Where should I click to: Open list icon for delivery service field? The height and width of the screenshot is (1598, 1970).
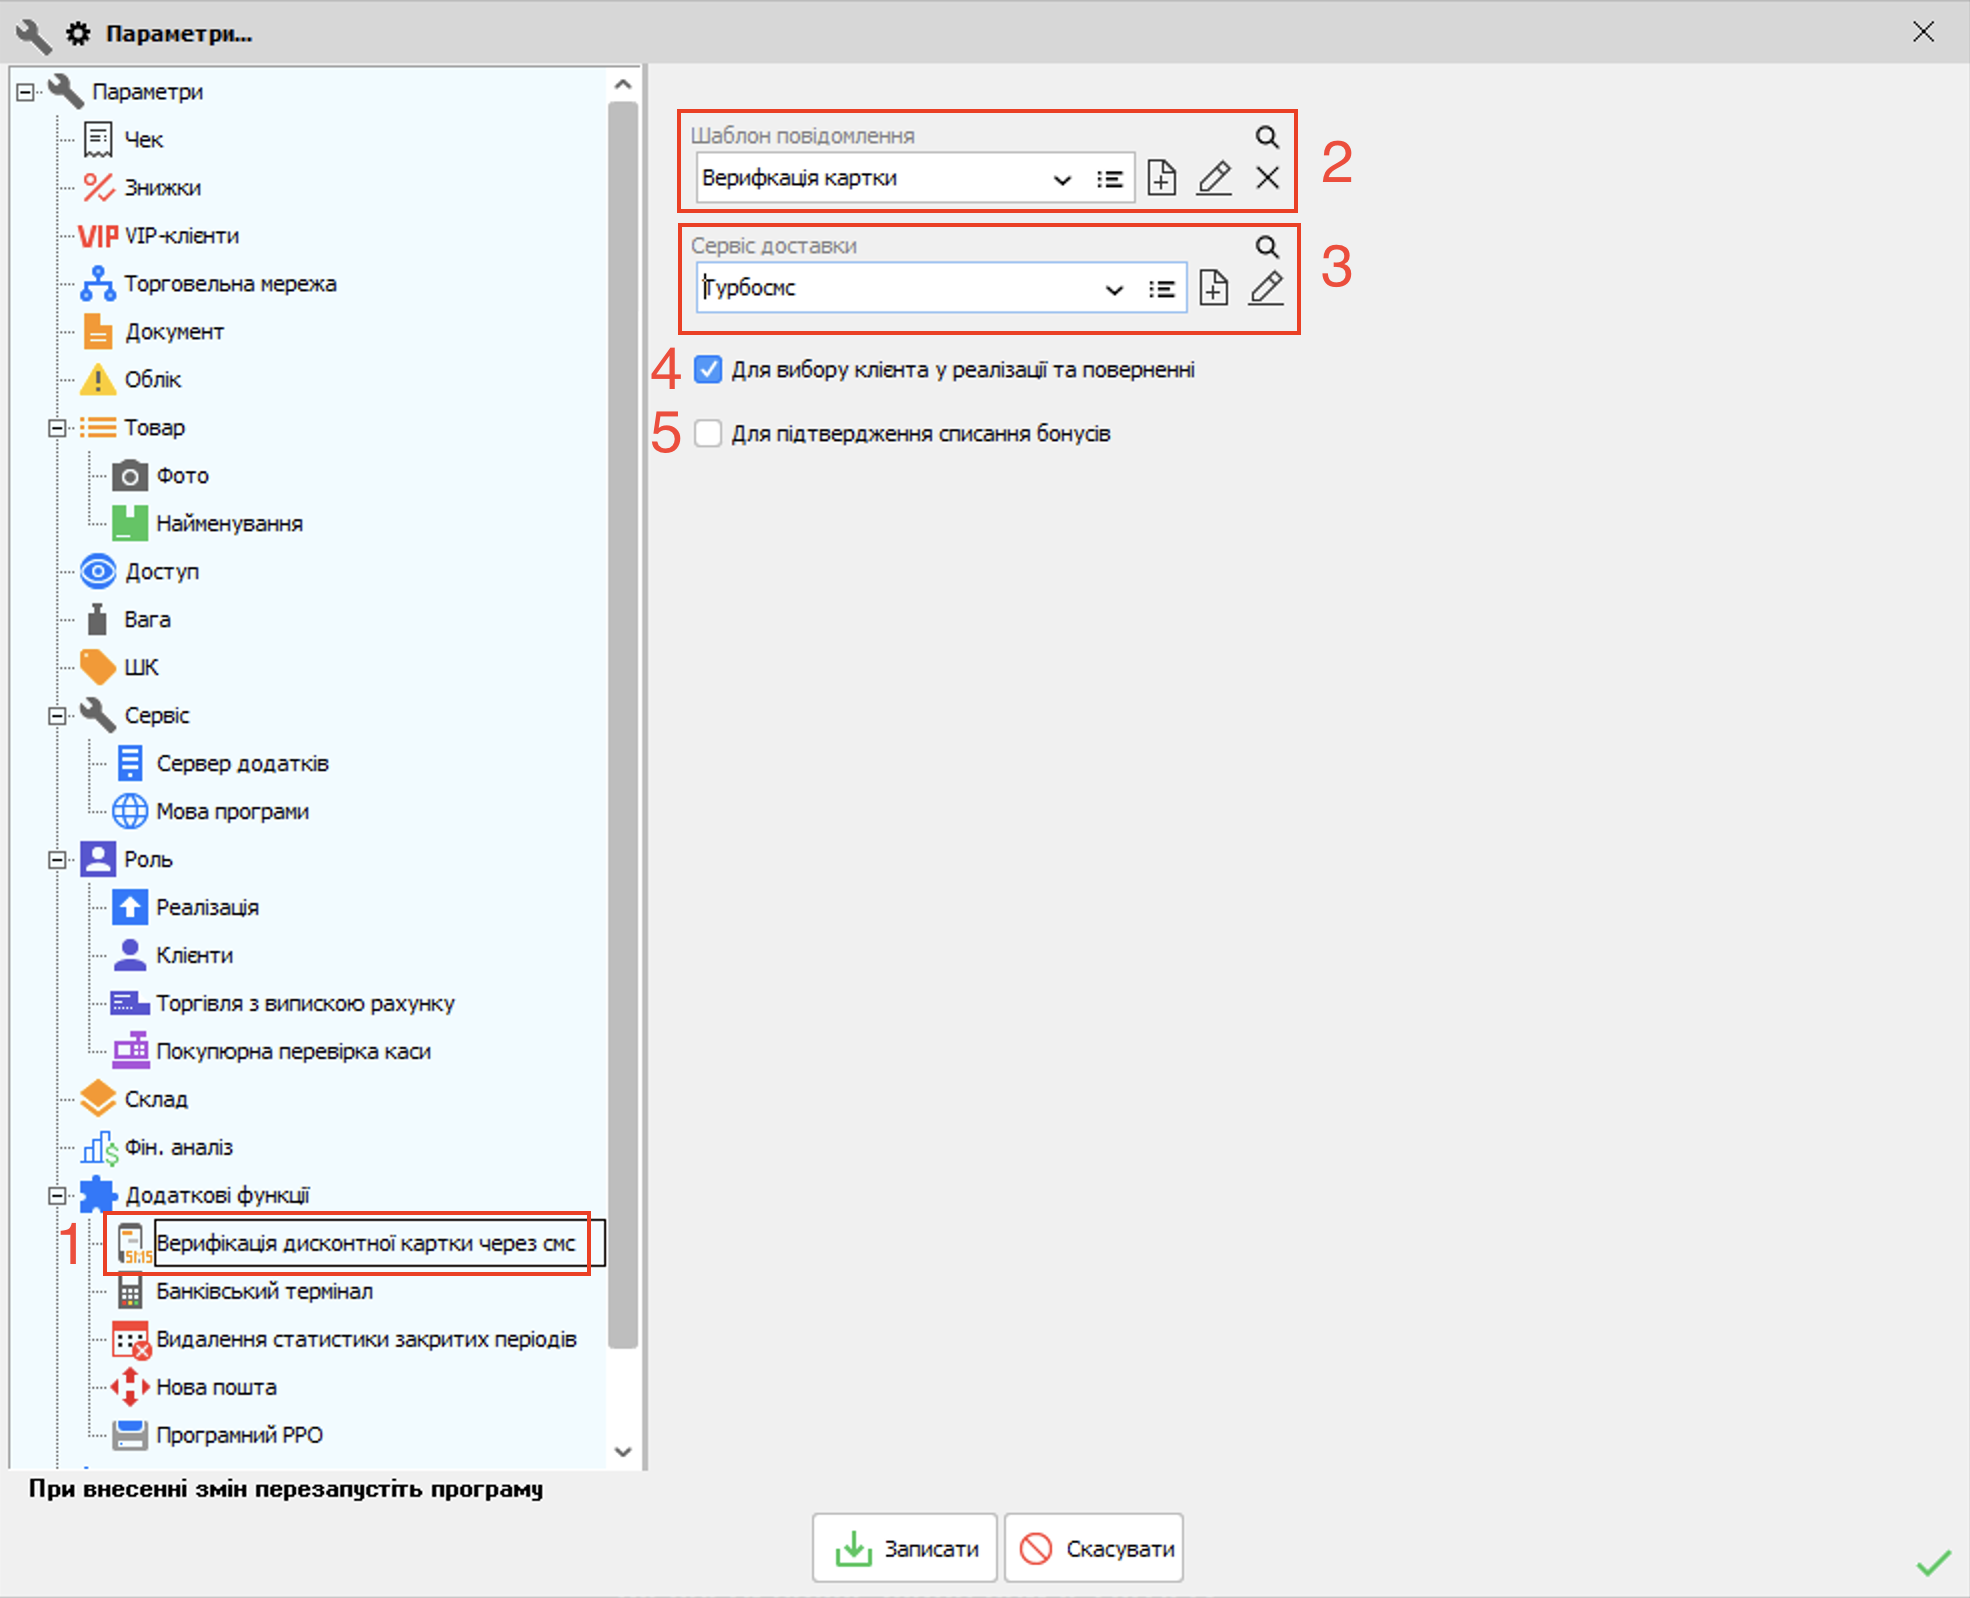(1161, 289)
